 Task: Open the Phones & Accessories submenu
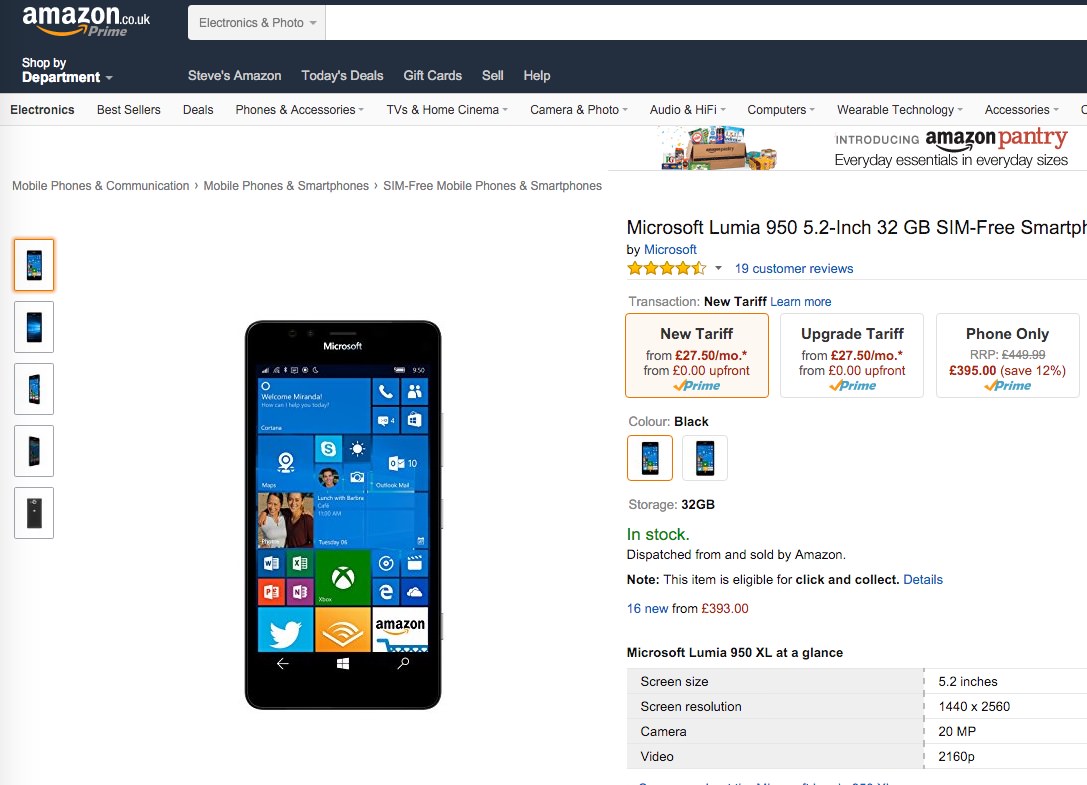(299, 110)
